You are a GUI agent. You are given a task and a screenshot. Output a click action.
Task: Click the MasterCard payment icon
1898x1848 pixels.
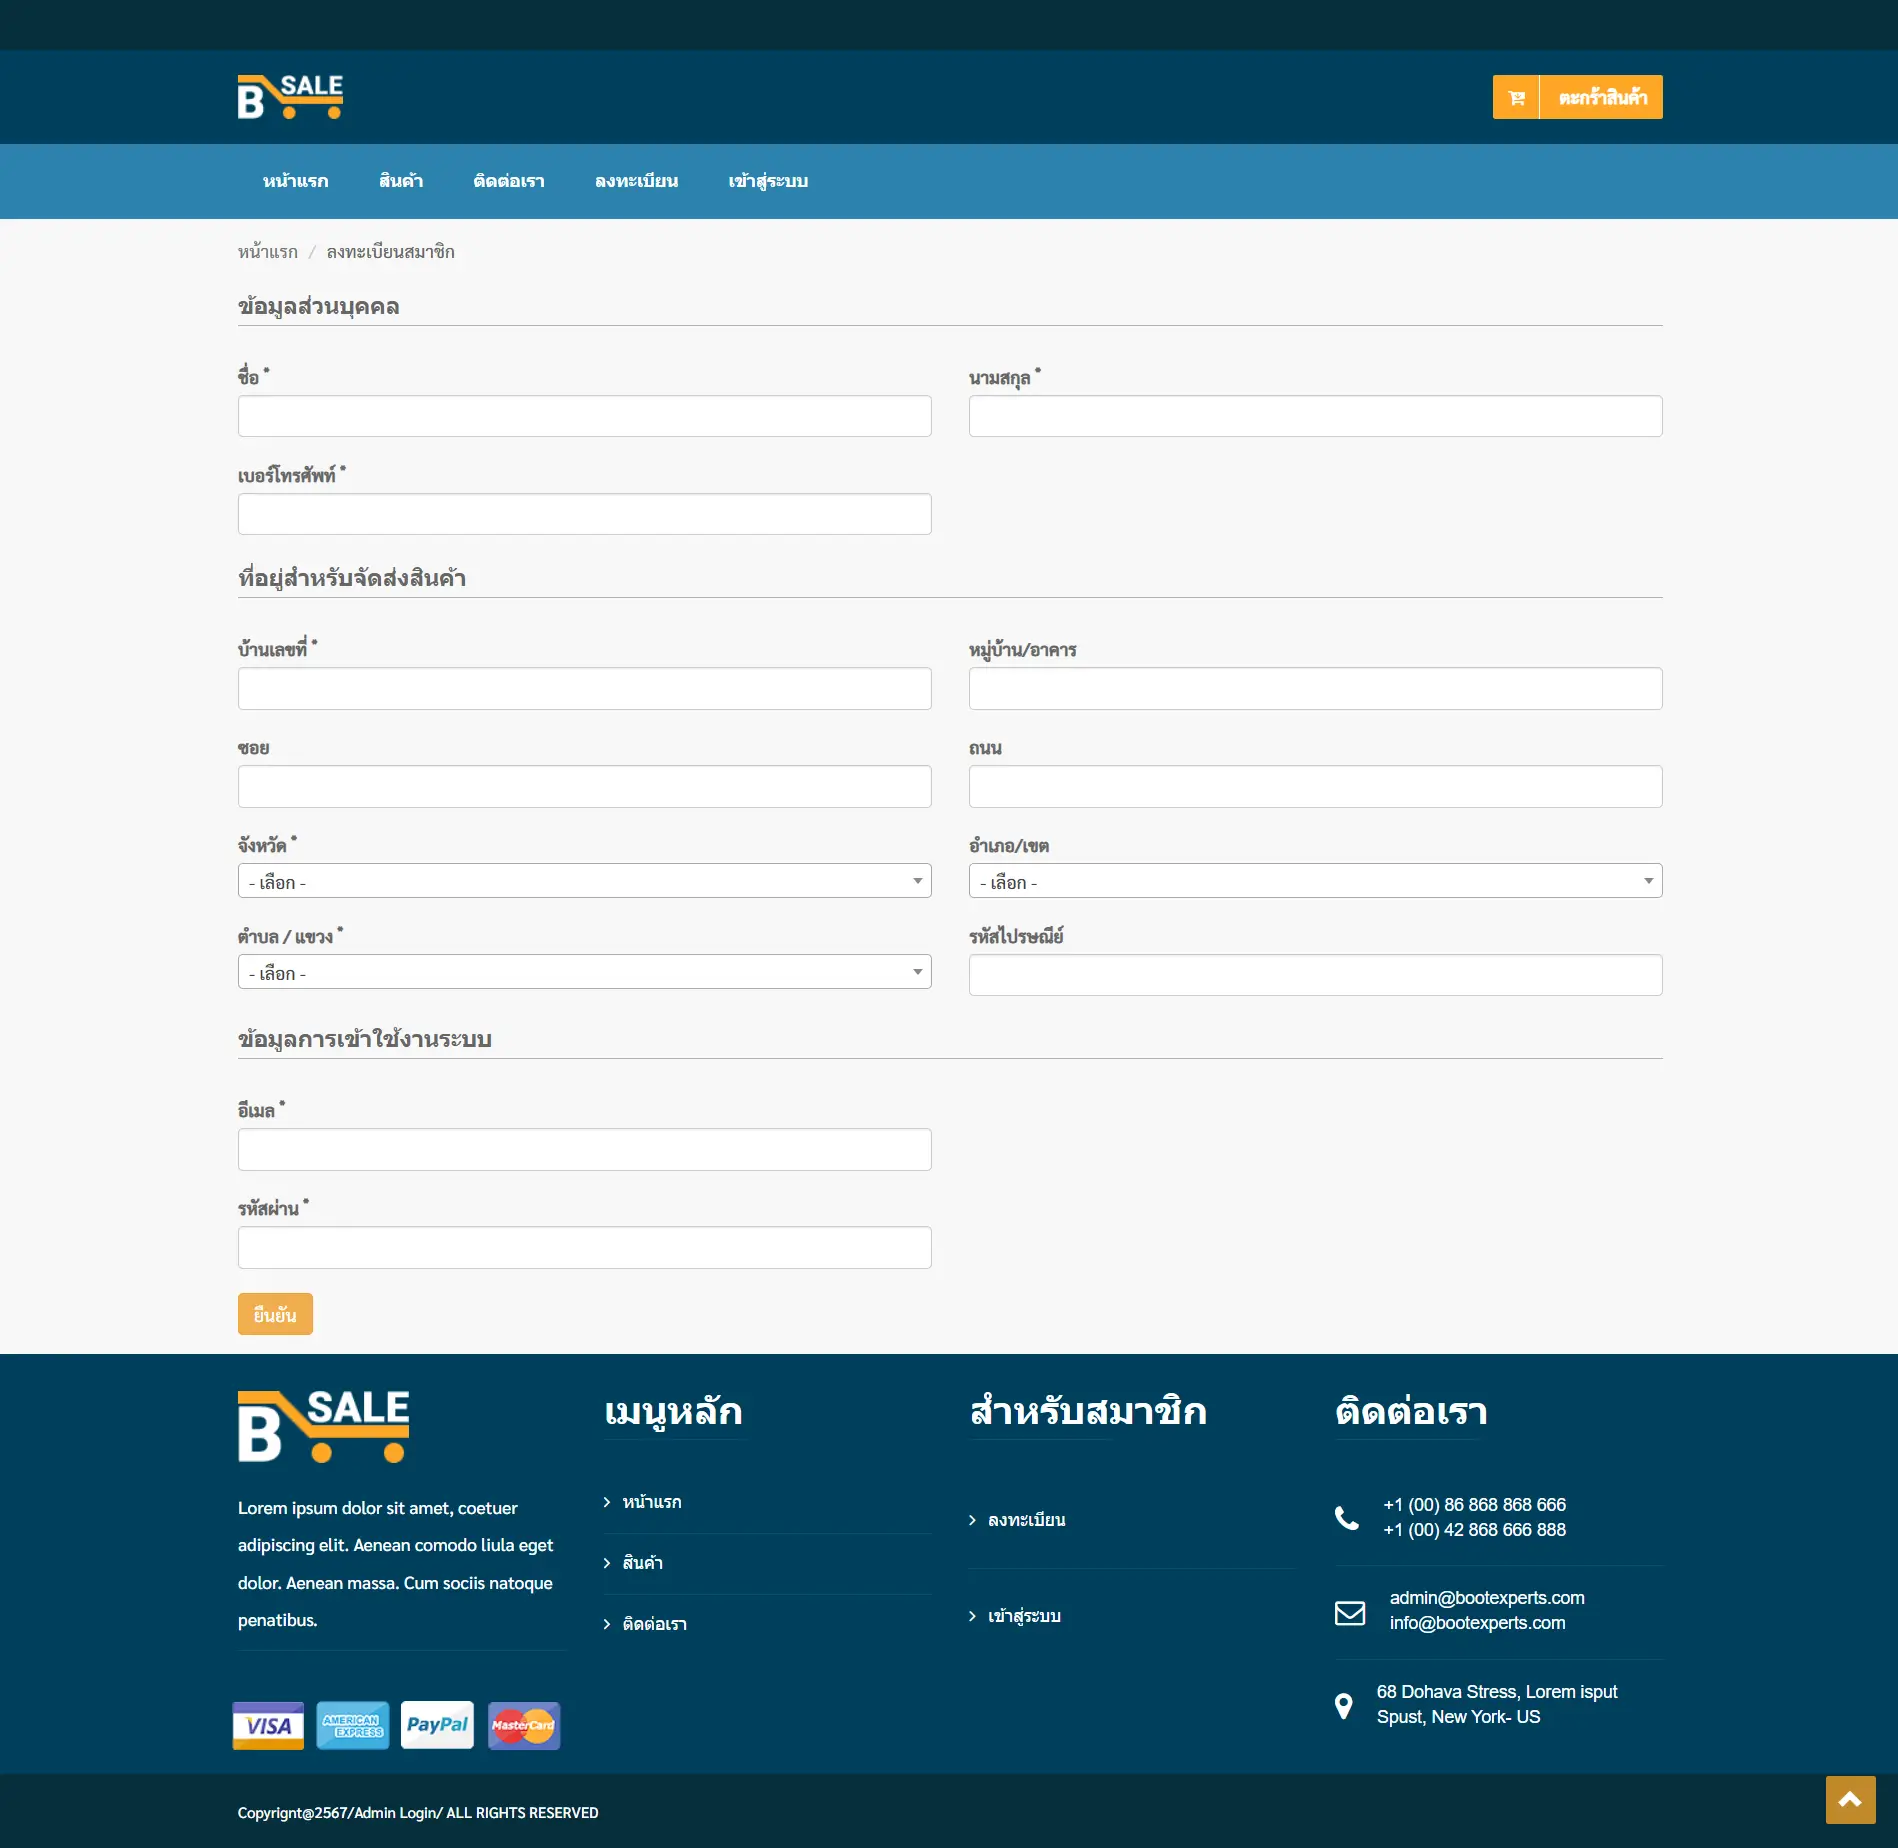point(522,1725)
